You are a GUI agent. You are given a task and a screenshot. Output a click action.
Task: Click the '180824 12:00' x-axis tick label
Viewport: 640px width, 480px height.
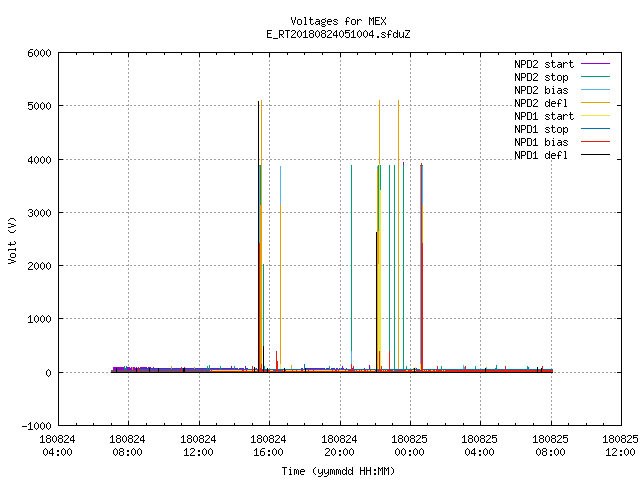pyautogui.click(x=198, y=446)
